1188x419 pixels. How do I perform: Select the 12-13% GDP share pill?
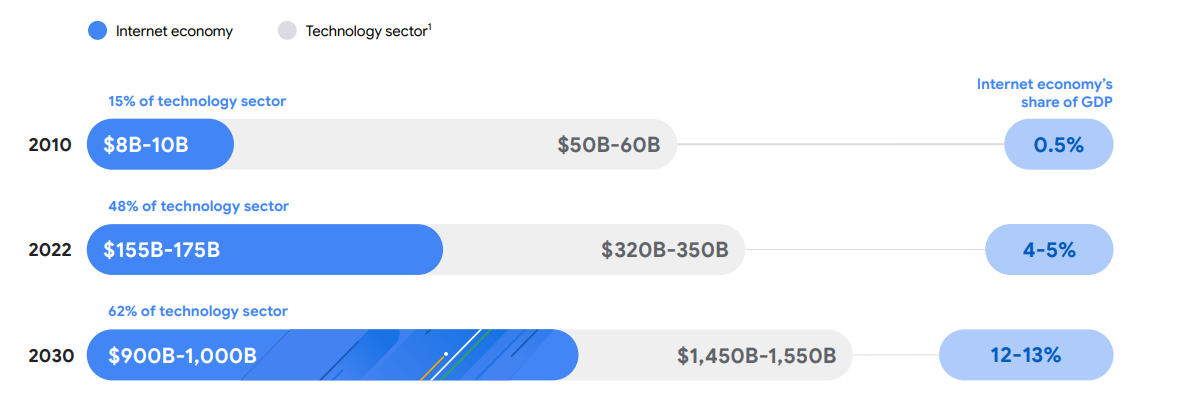pyautogui.click(x=1026, y=355)
